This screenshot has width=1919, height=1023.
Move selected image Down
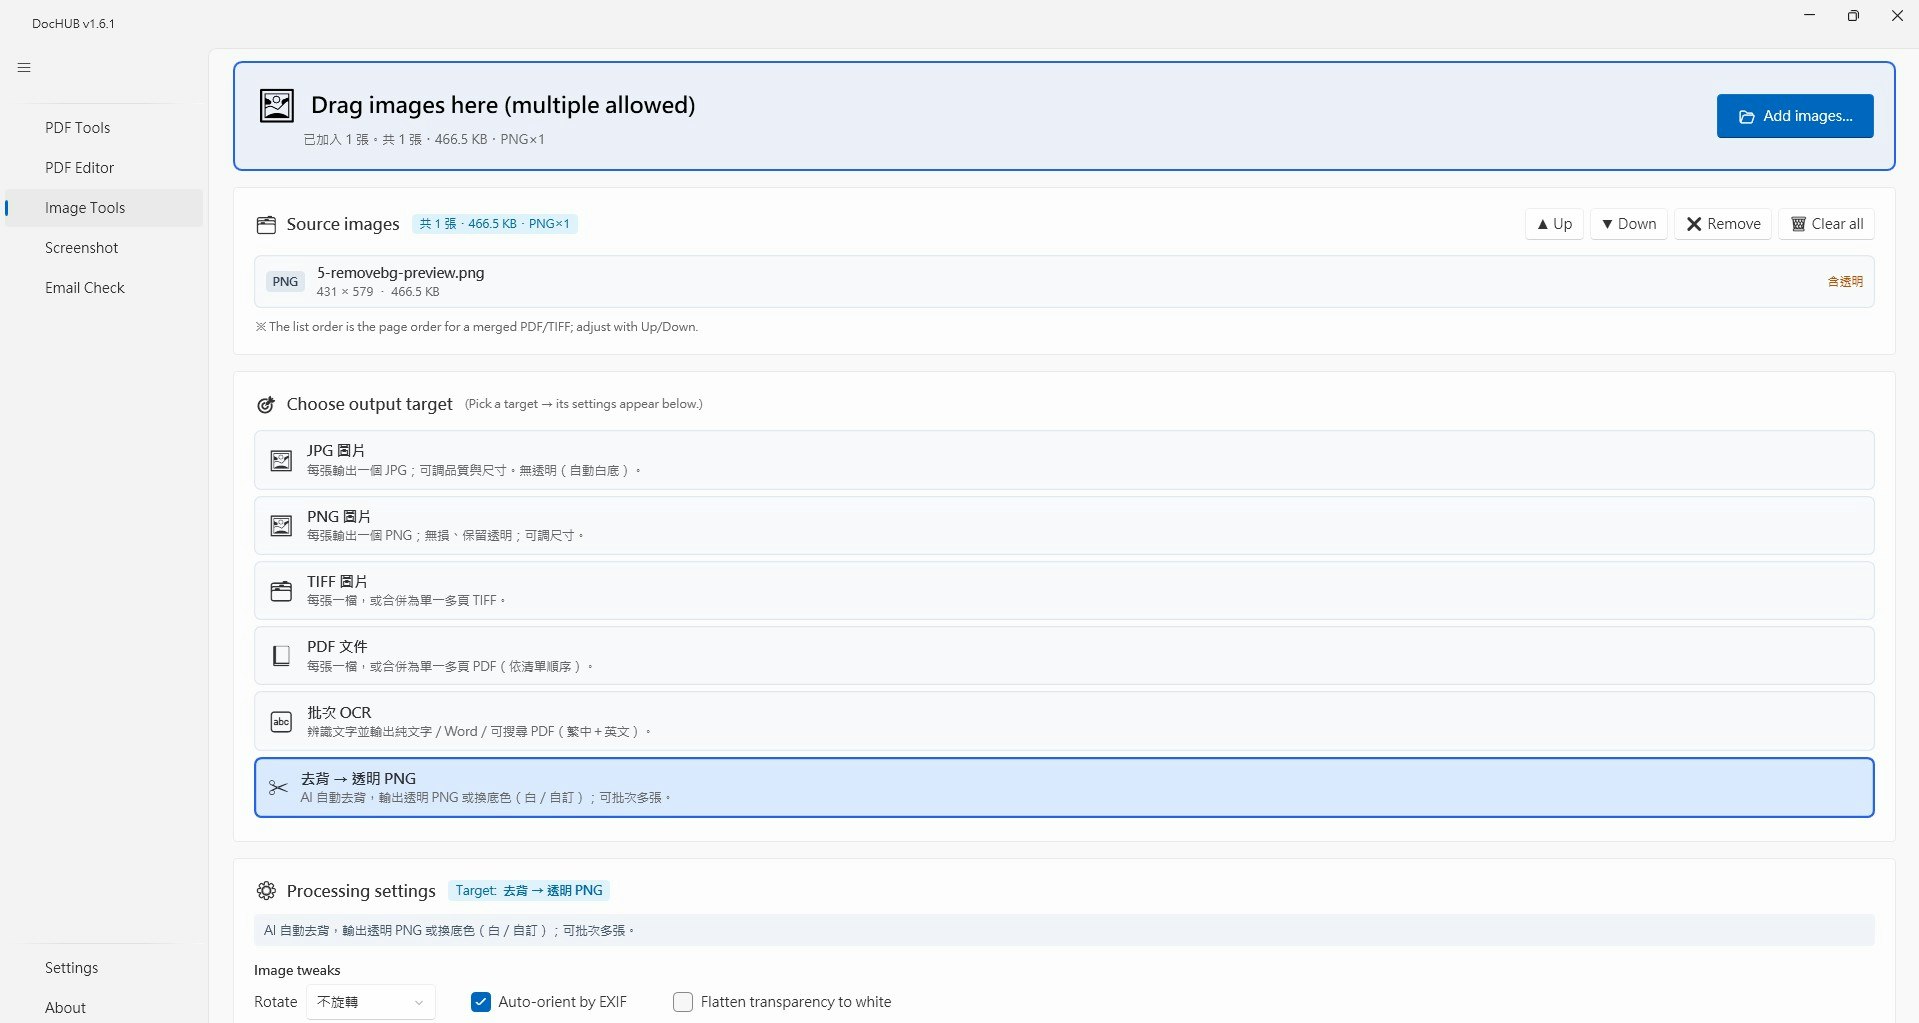click(x=1629, y=224)
